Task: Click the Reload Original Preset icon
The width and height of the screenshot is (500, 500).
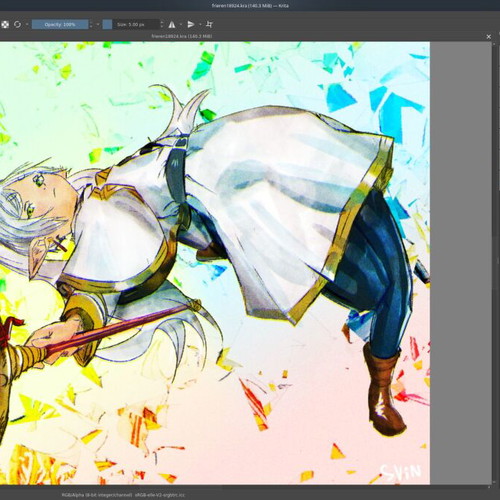Action: click(17, 24)
